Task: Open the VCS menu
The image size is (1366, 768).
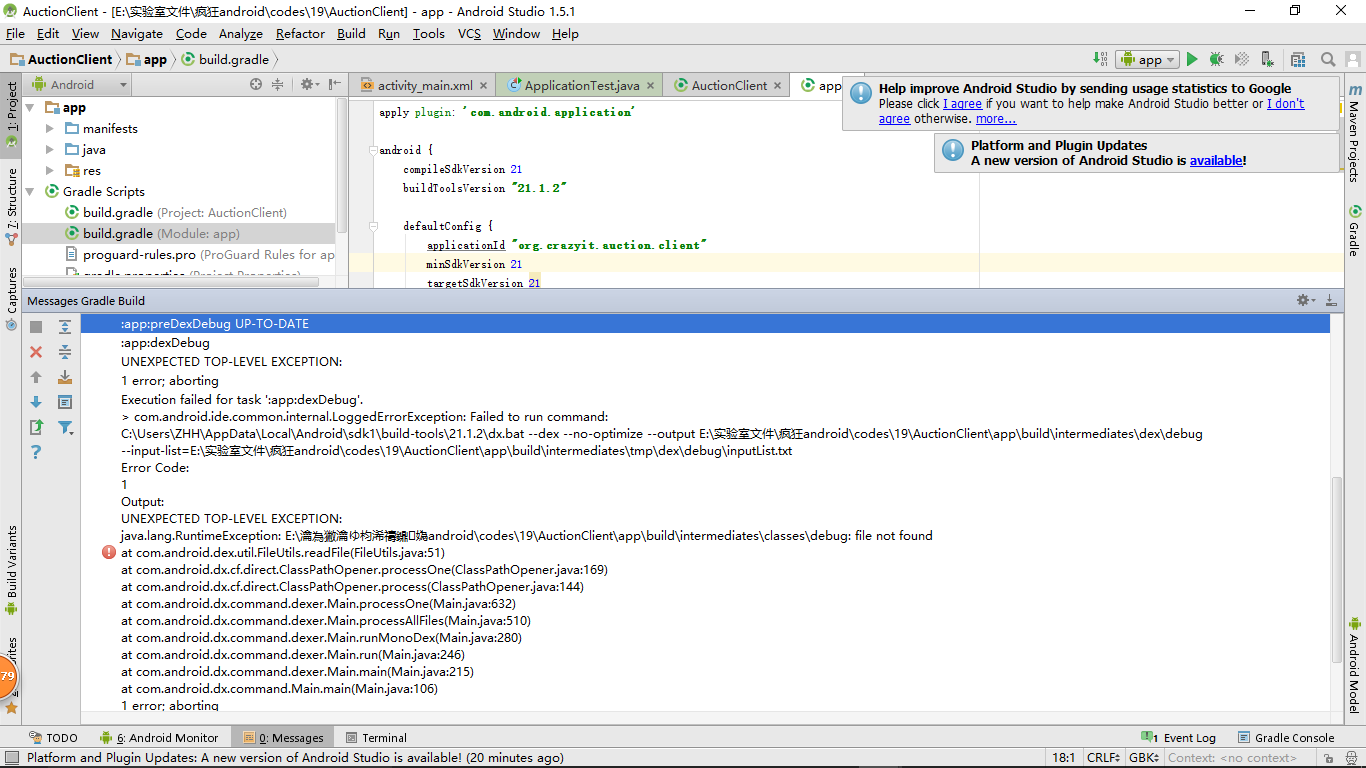Action: [469, 33]
